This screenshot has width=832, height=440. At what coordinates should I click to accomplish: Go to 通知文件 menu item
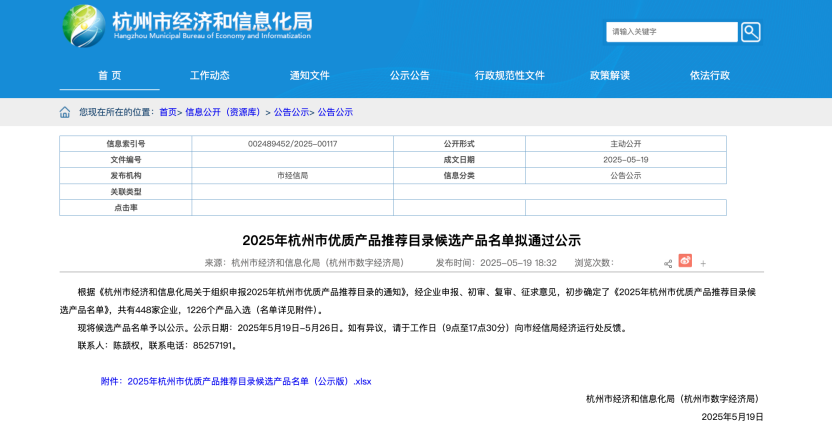click(x=309, y=75)
